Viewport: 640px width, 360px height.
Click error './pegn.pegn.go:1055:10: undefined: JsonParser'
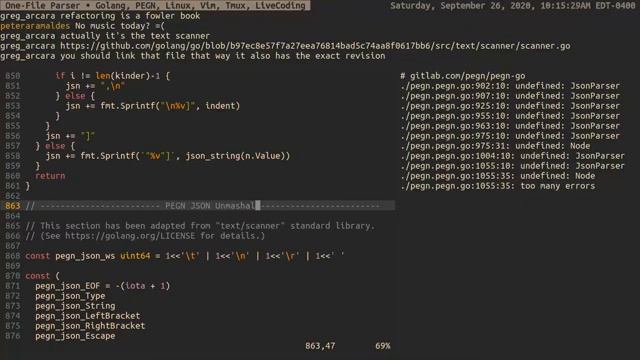(x=513, y=166)
